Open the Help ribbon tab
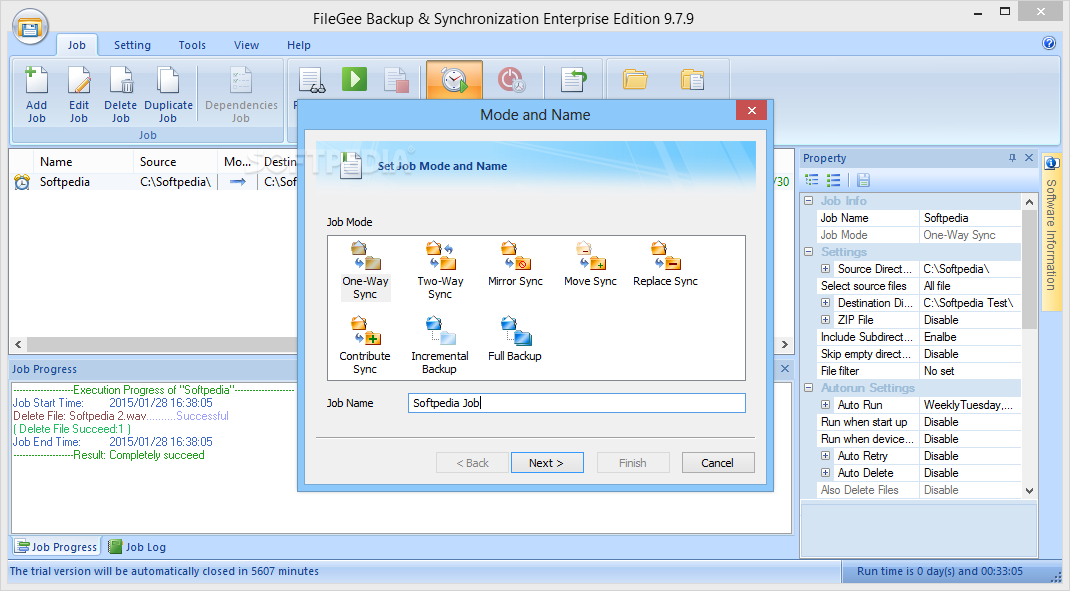 tap(299, 45)
